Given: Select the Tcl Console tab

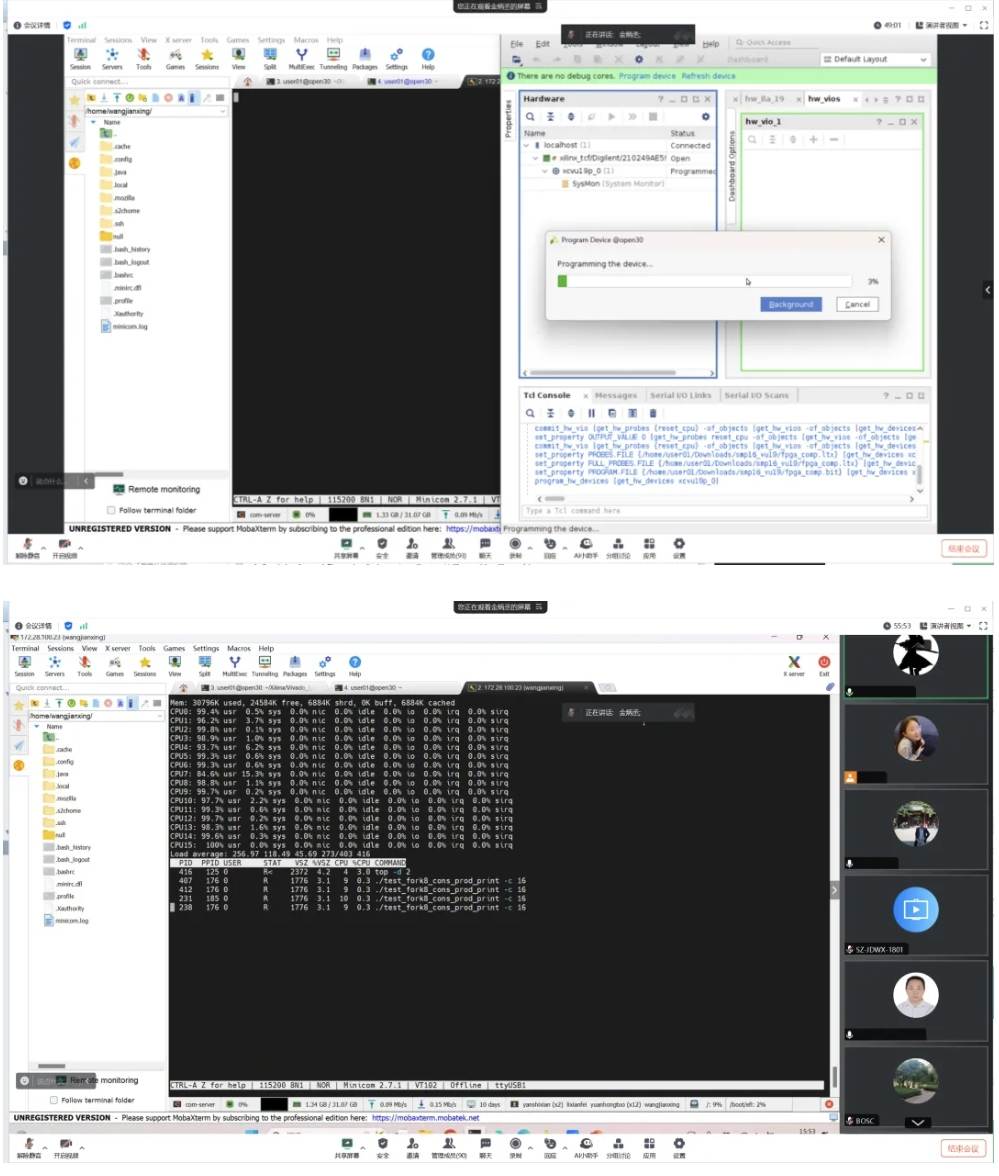Looking at the screenshot, I should [547, 395].
